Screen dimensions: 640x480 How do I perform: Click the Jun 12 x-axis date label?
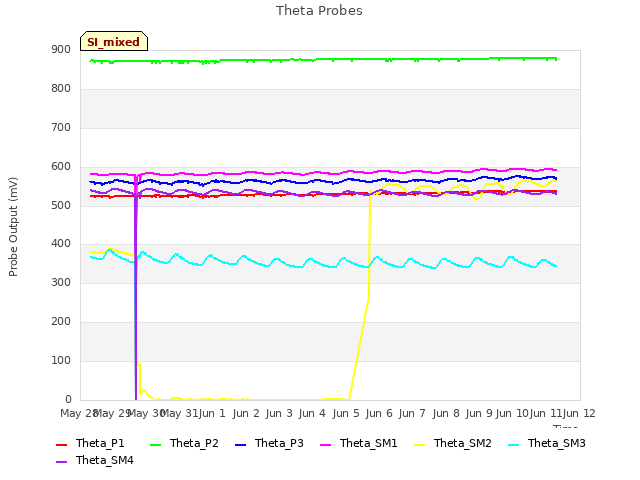tap(579, 413)
